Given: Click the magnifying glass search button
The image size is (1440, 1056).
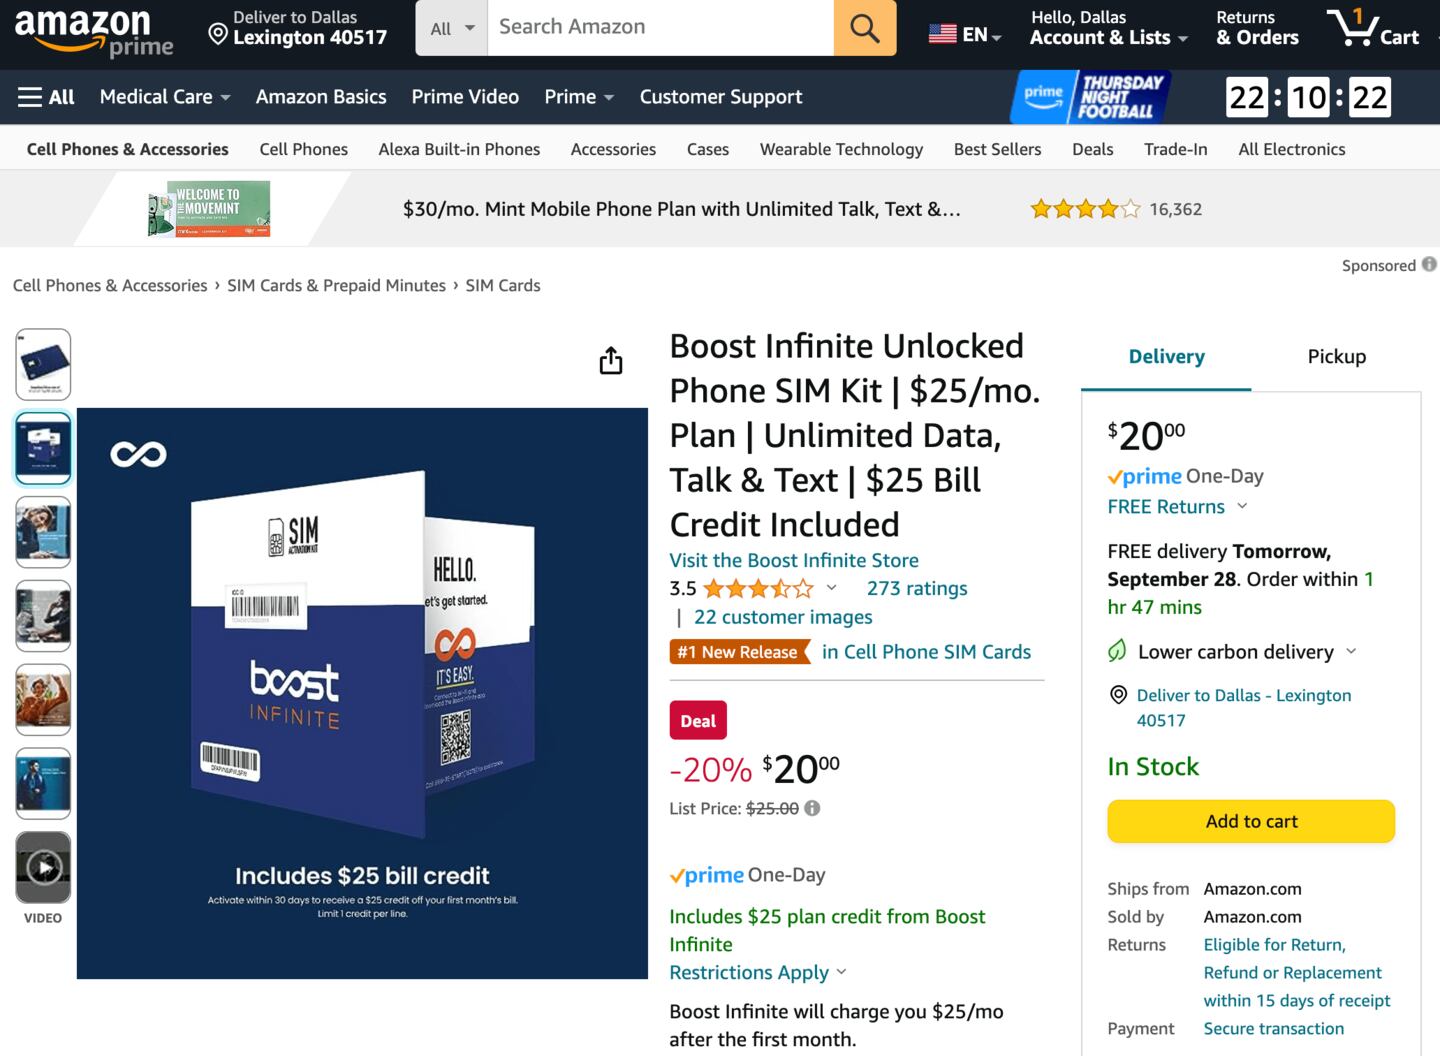Looking at the screenshot, I should pyautogui.click(x=864, y=28).
